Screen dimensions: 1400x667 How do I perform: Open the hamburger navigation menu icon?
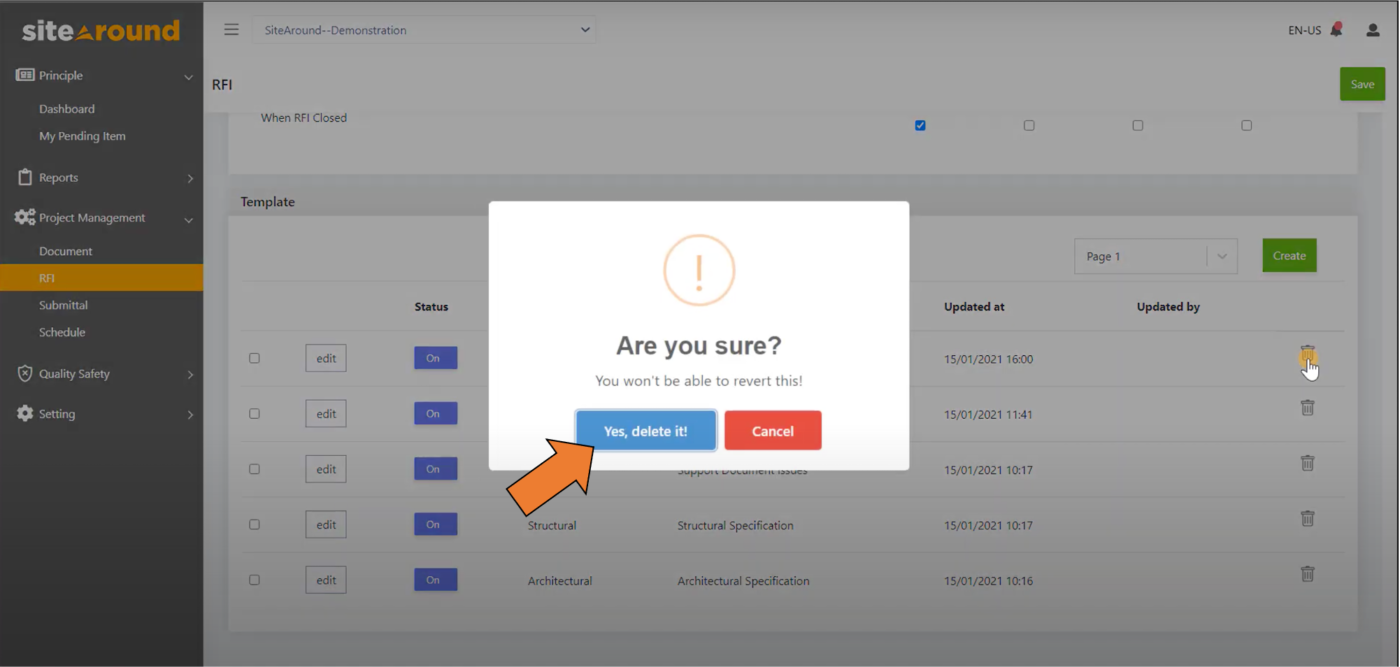(x=231, y=29)
